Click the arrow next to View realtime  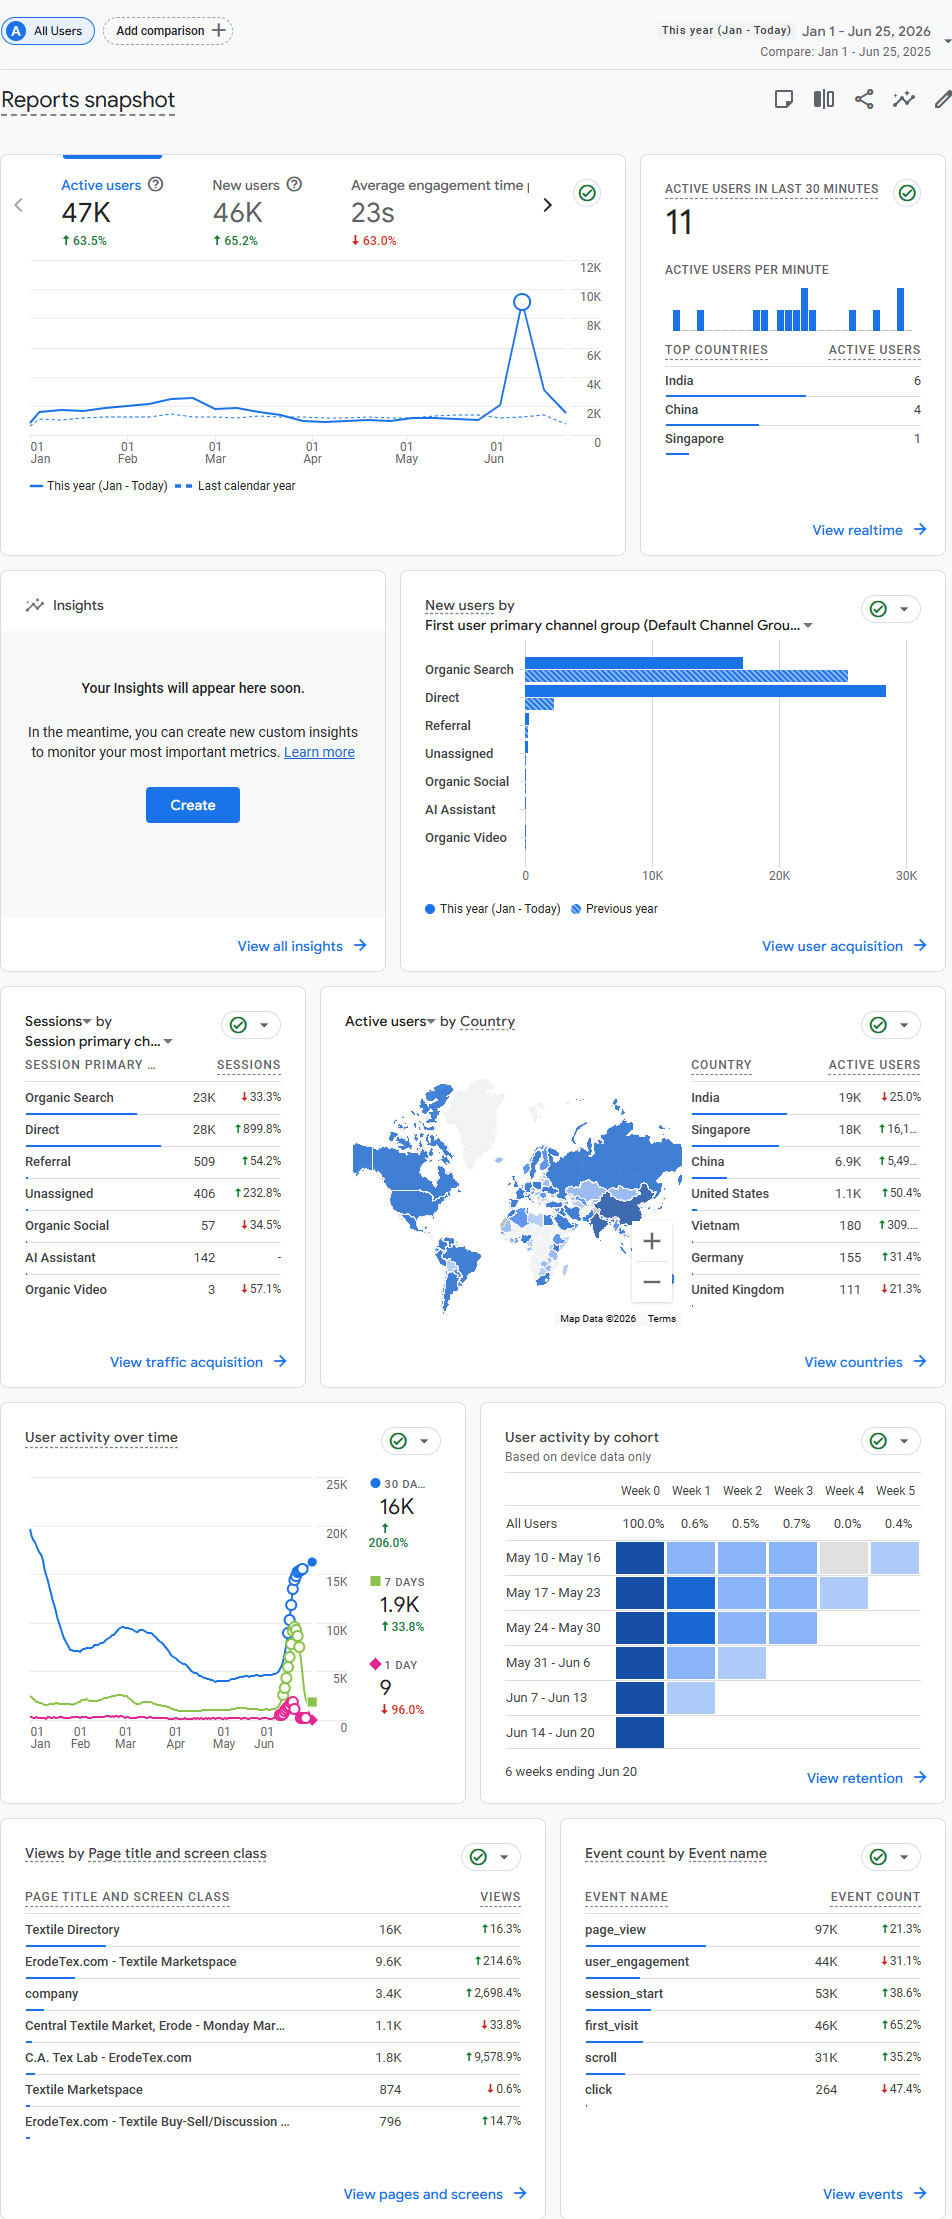[920, 529]
